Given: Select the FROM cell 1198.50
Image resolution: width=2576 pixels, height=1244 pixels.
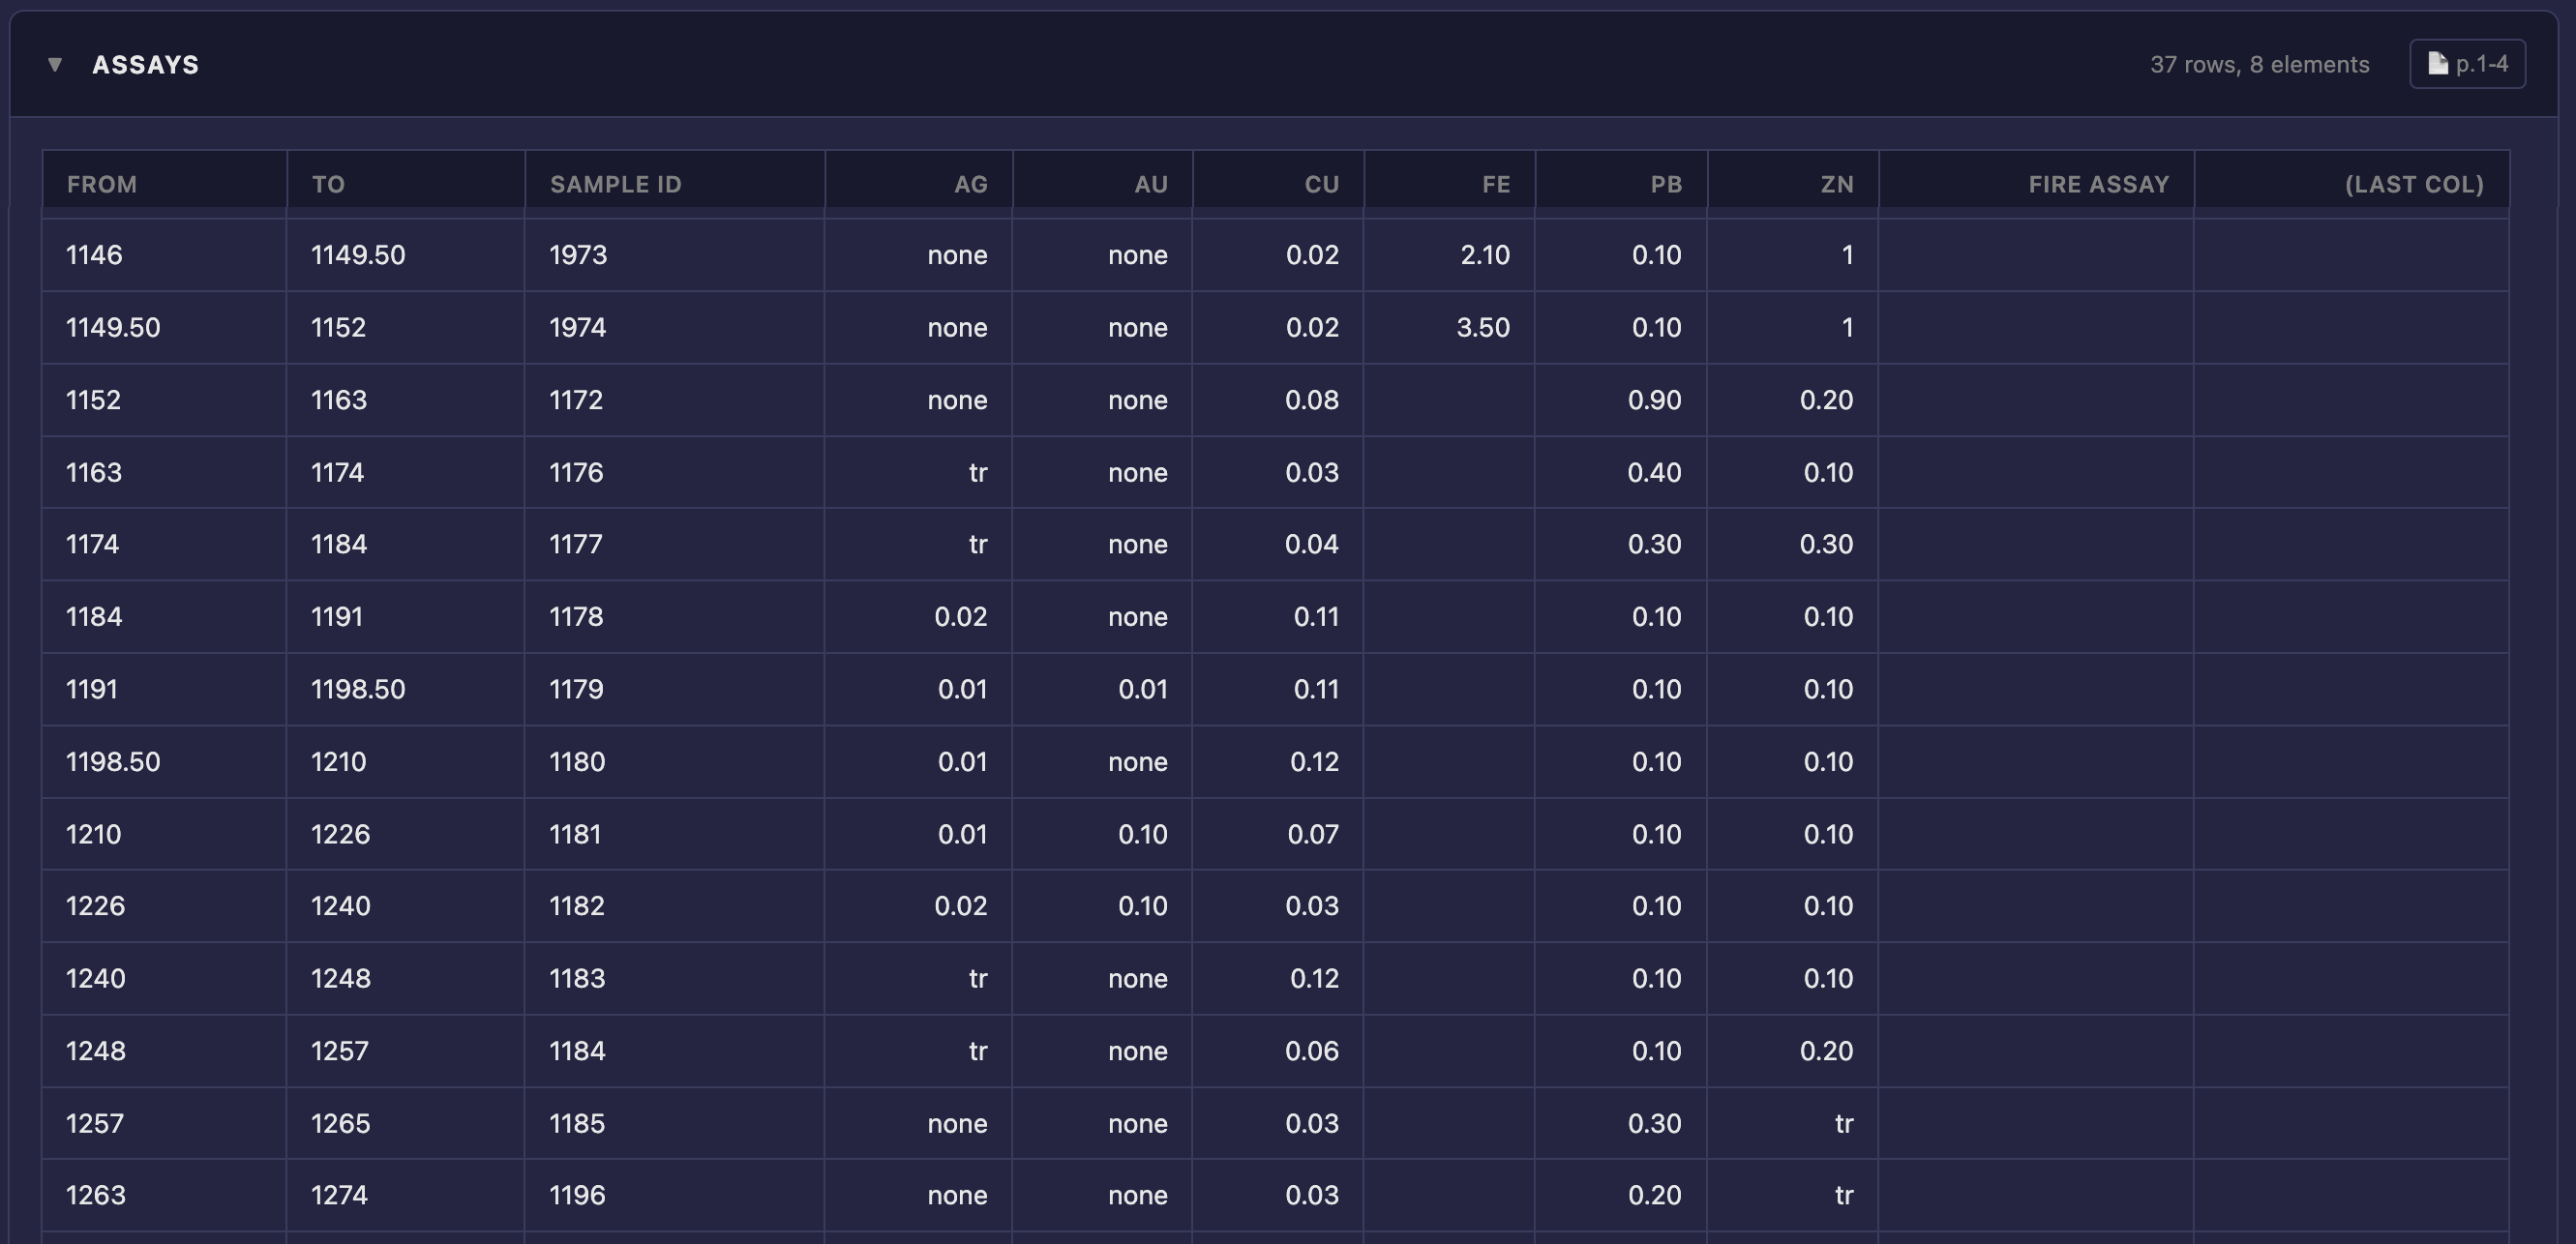Looking at the screenshot, I should [113, 762].
